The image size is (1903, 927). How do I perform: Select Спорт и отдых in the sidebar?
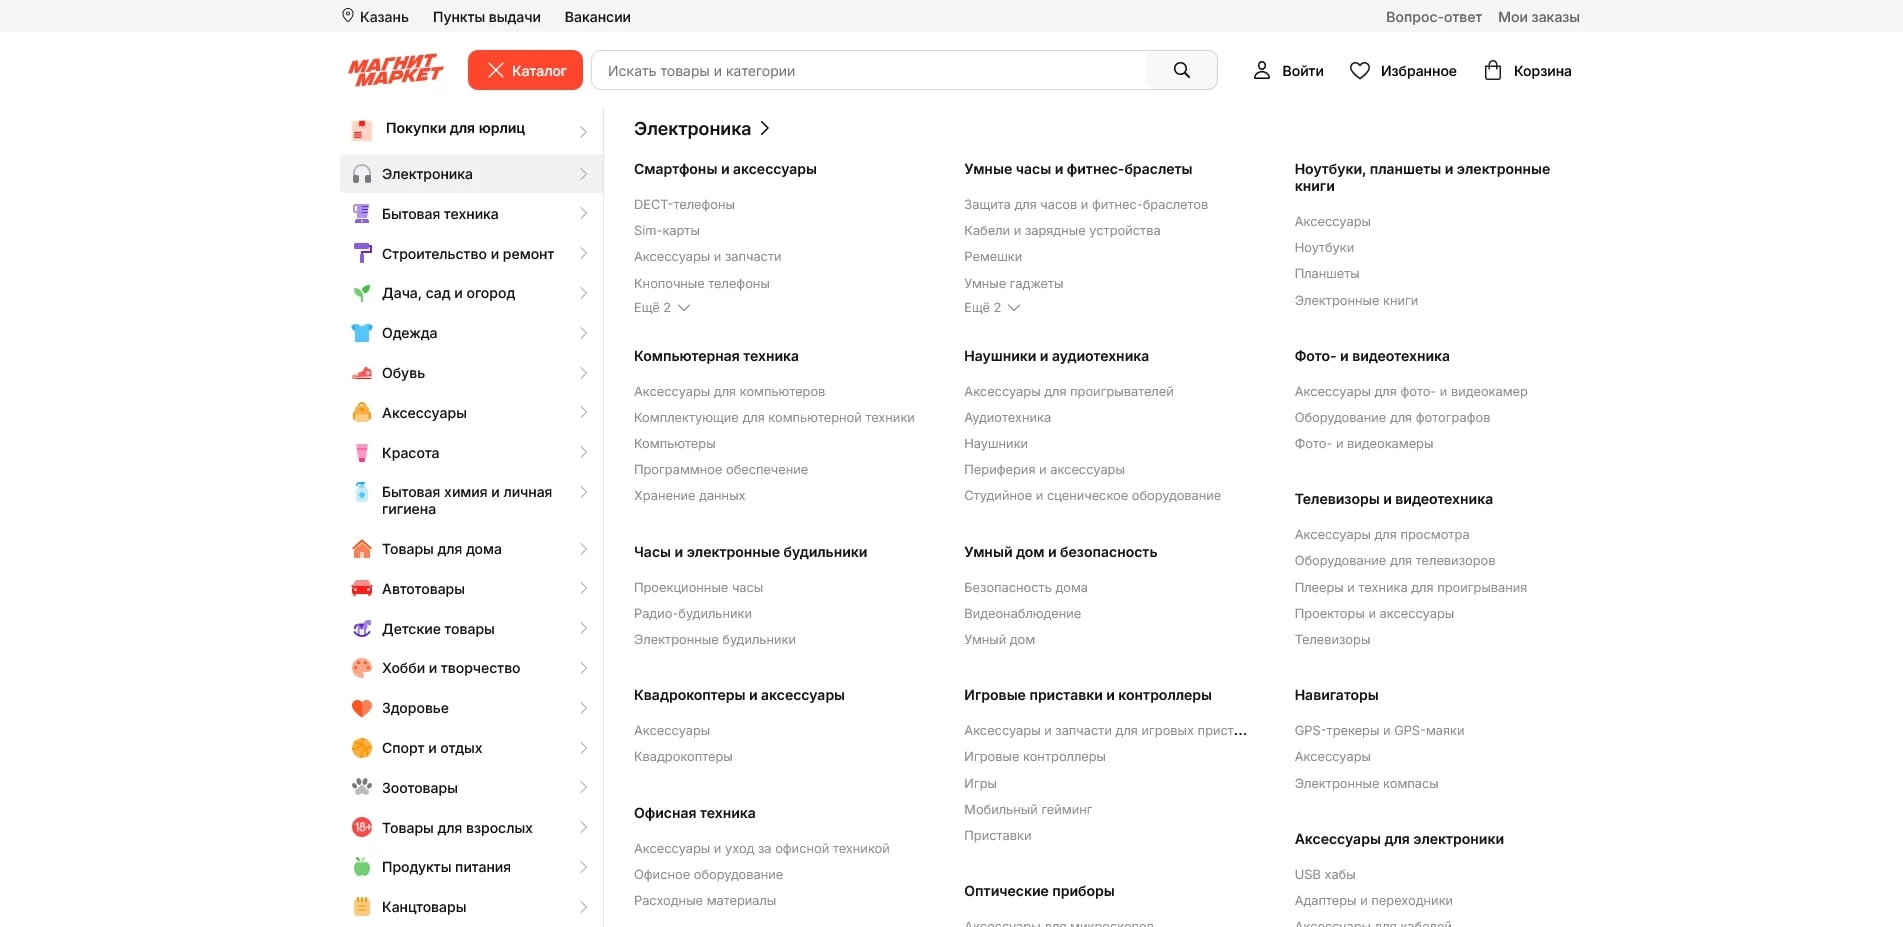click(432, 748)
